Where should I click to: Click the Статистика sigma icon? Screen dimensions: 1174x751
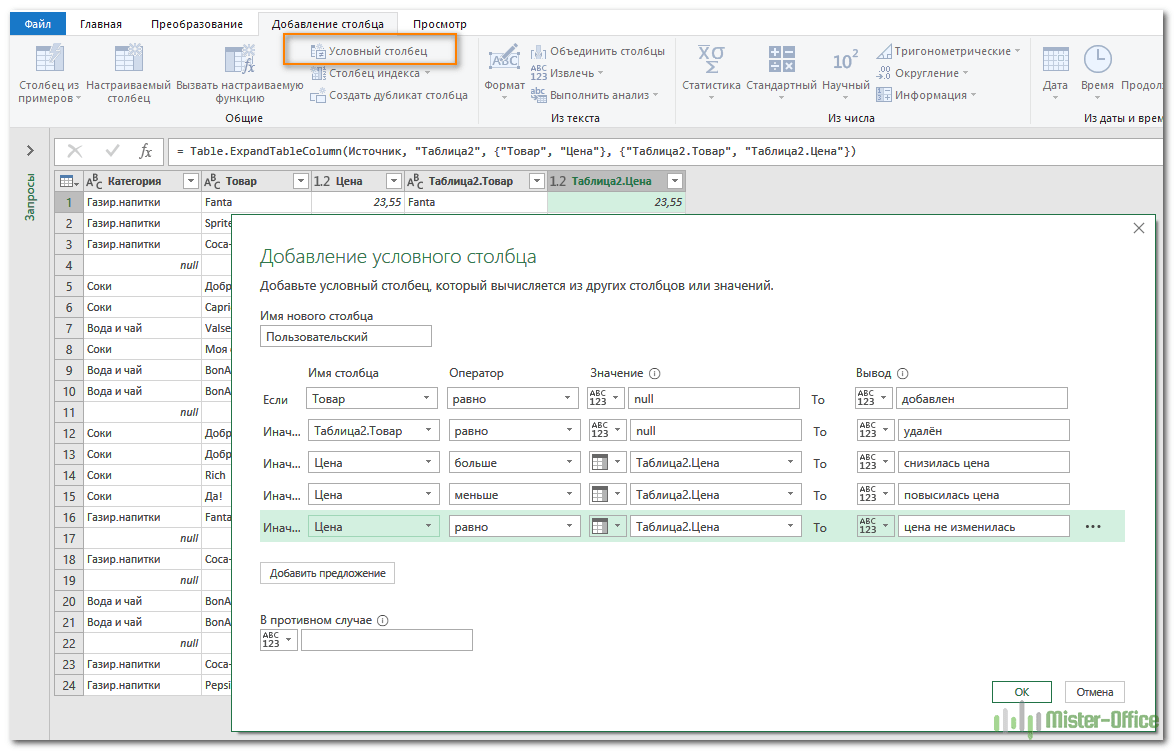[711, 60]
